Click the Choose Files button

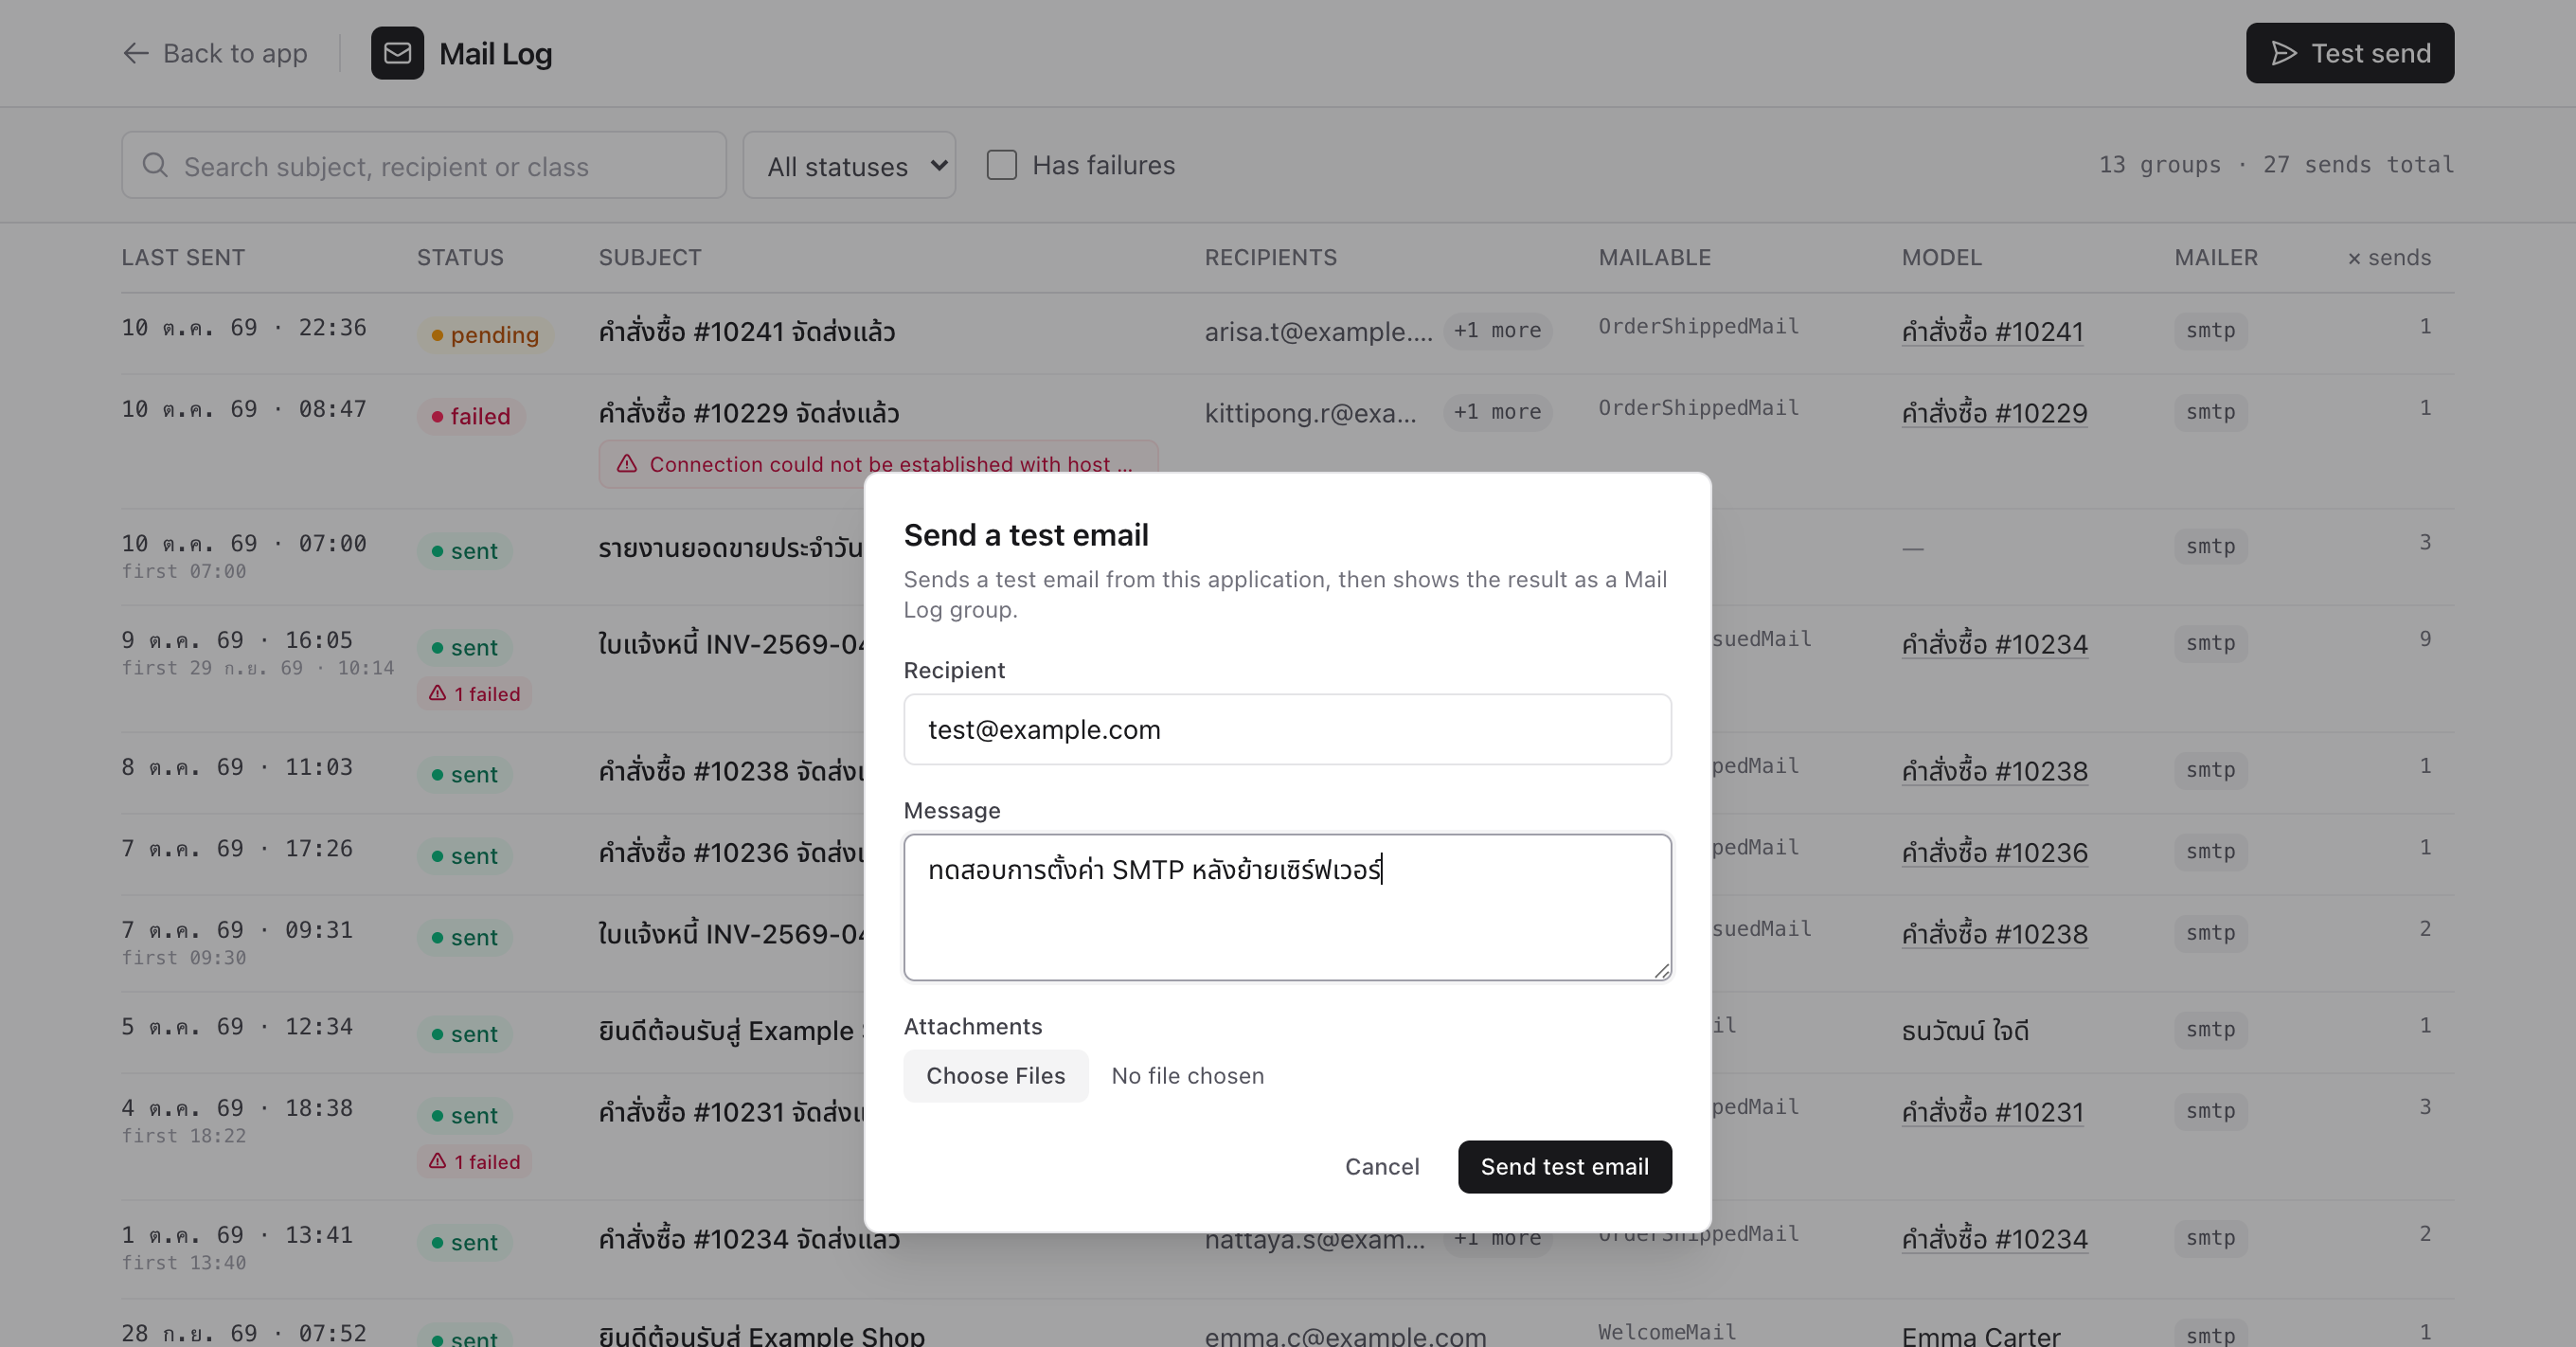995,1075
